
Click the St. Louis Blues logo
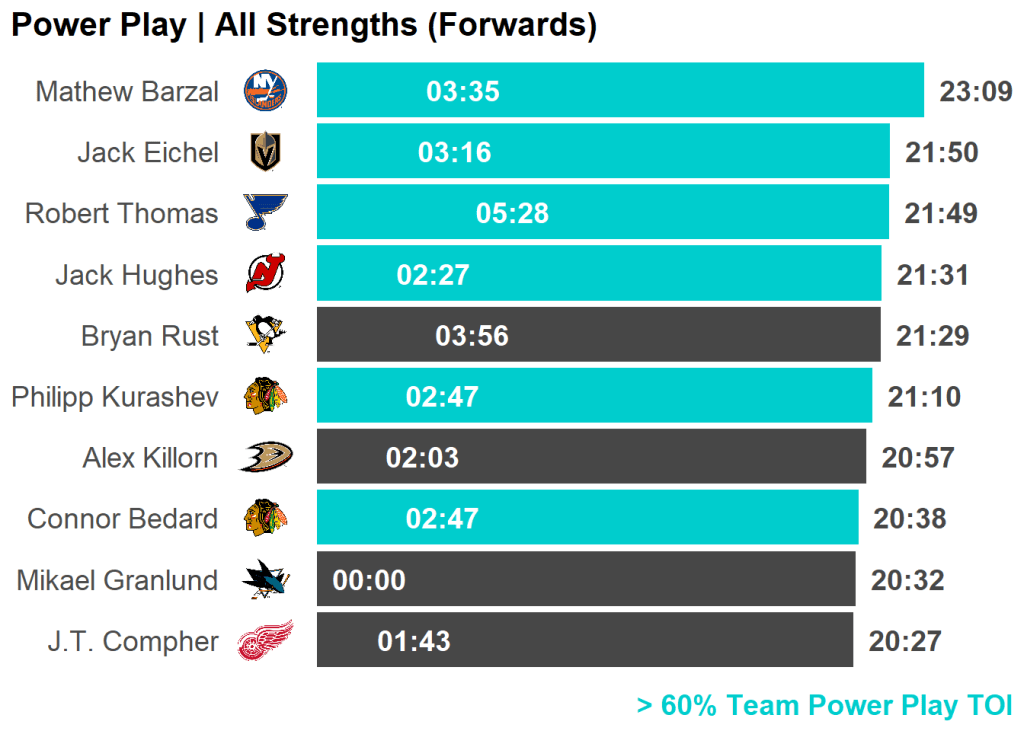[265, 213]
